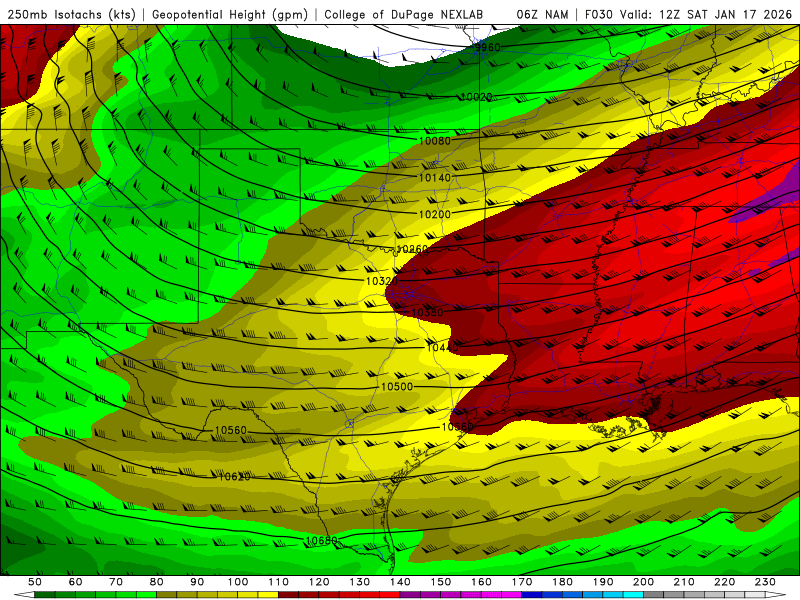Click the 10080 height contour label
This screenshot has height=600, width=800.
click(x=435, y=141)
